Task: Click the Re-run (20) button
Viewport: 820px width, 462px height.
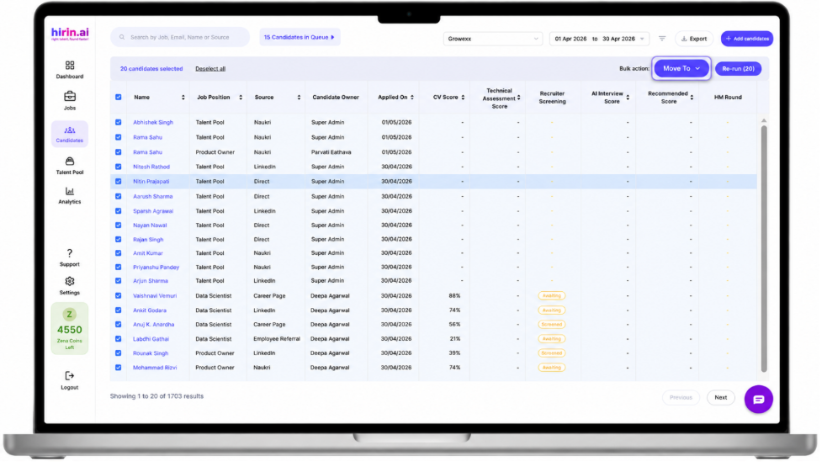Action: [738, 69]
